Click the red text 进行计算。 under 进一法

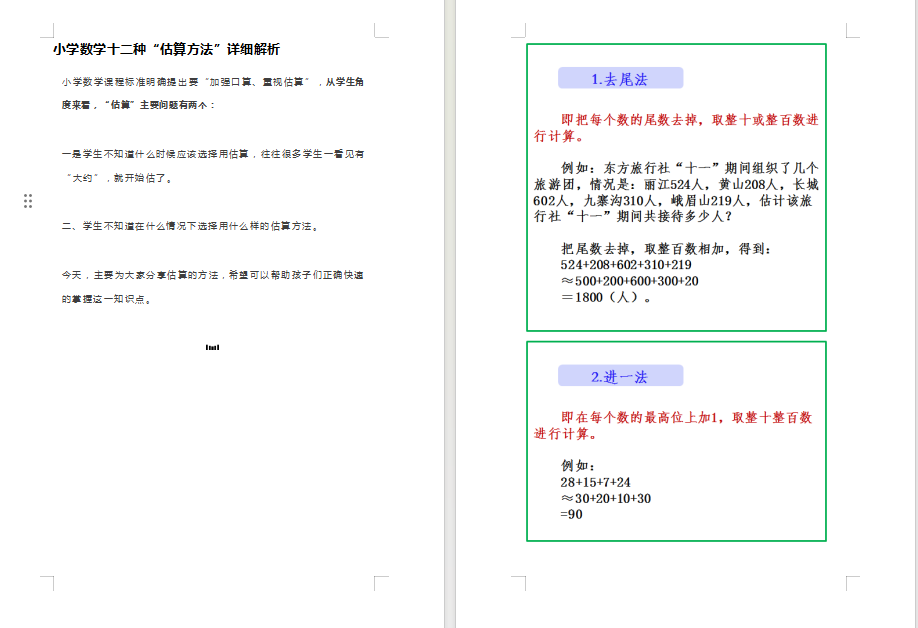(x=566, y=434)
